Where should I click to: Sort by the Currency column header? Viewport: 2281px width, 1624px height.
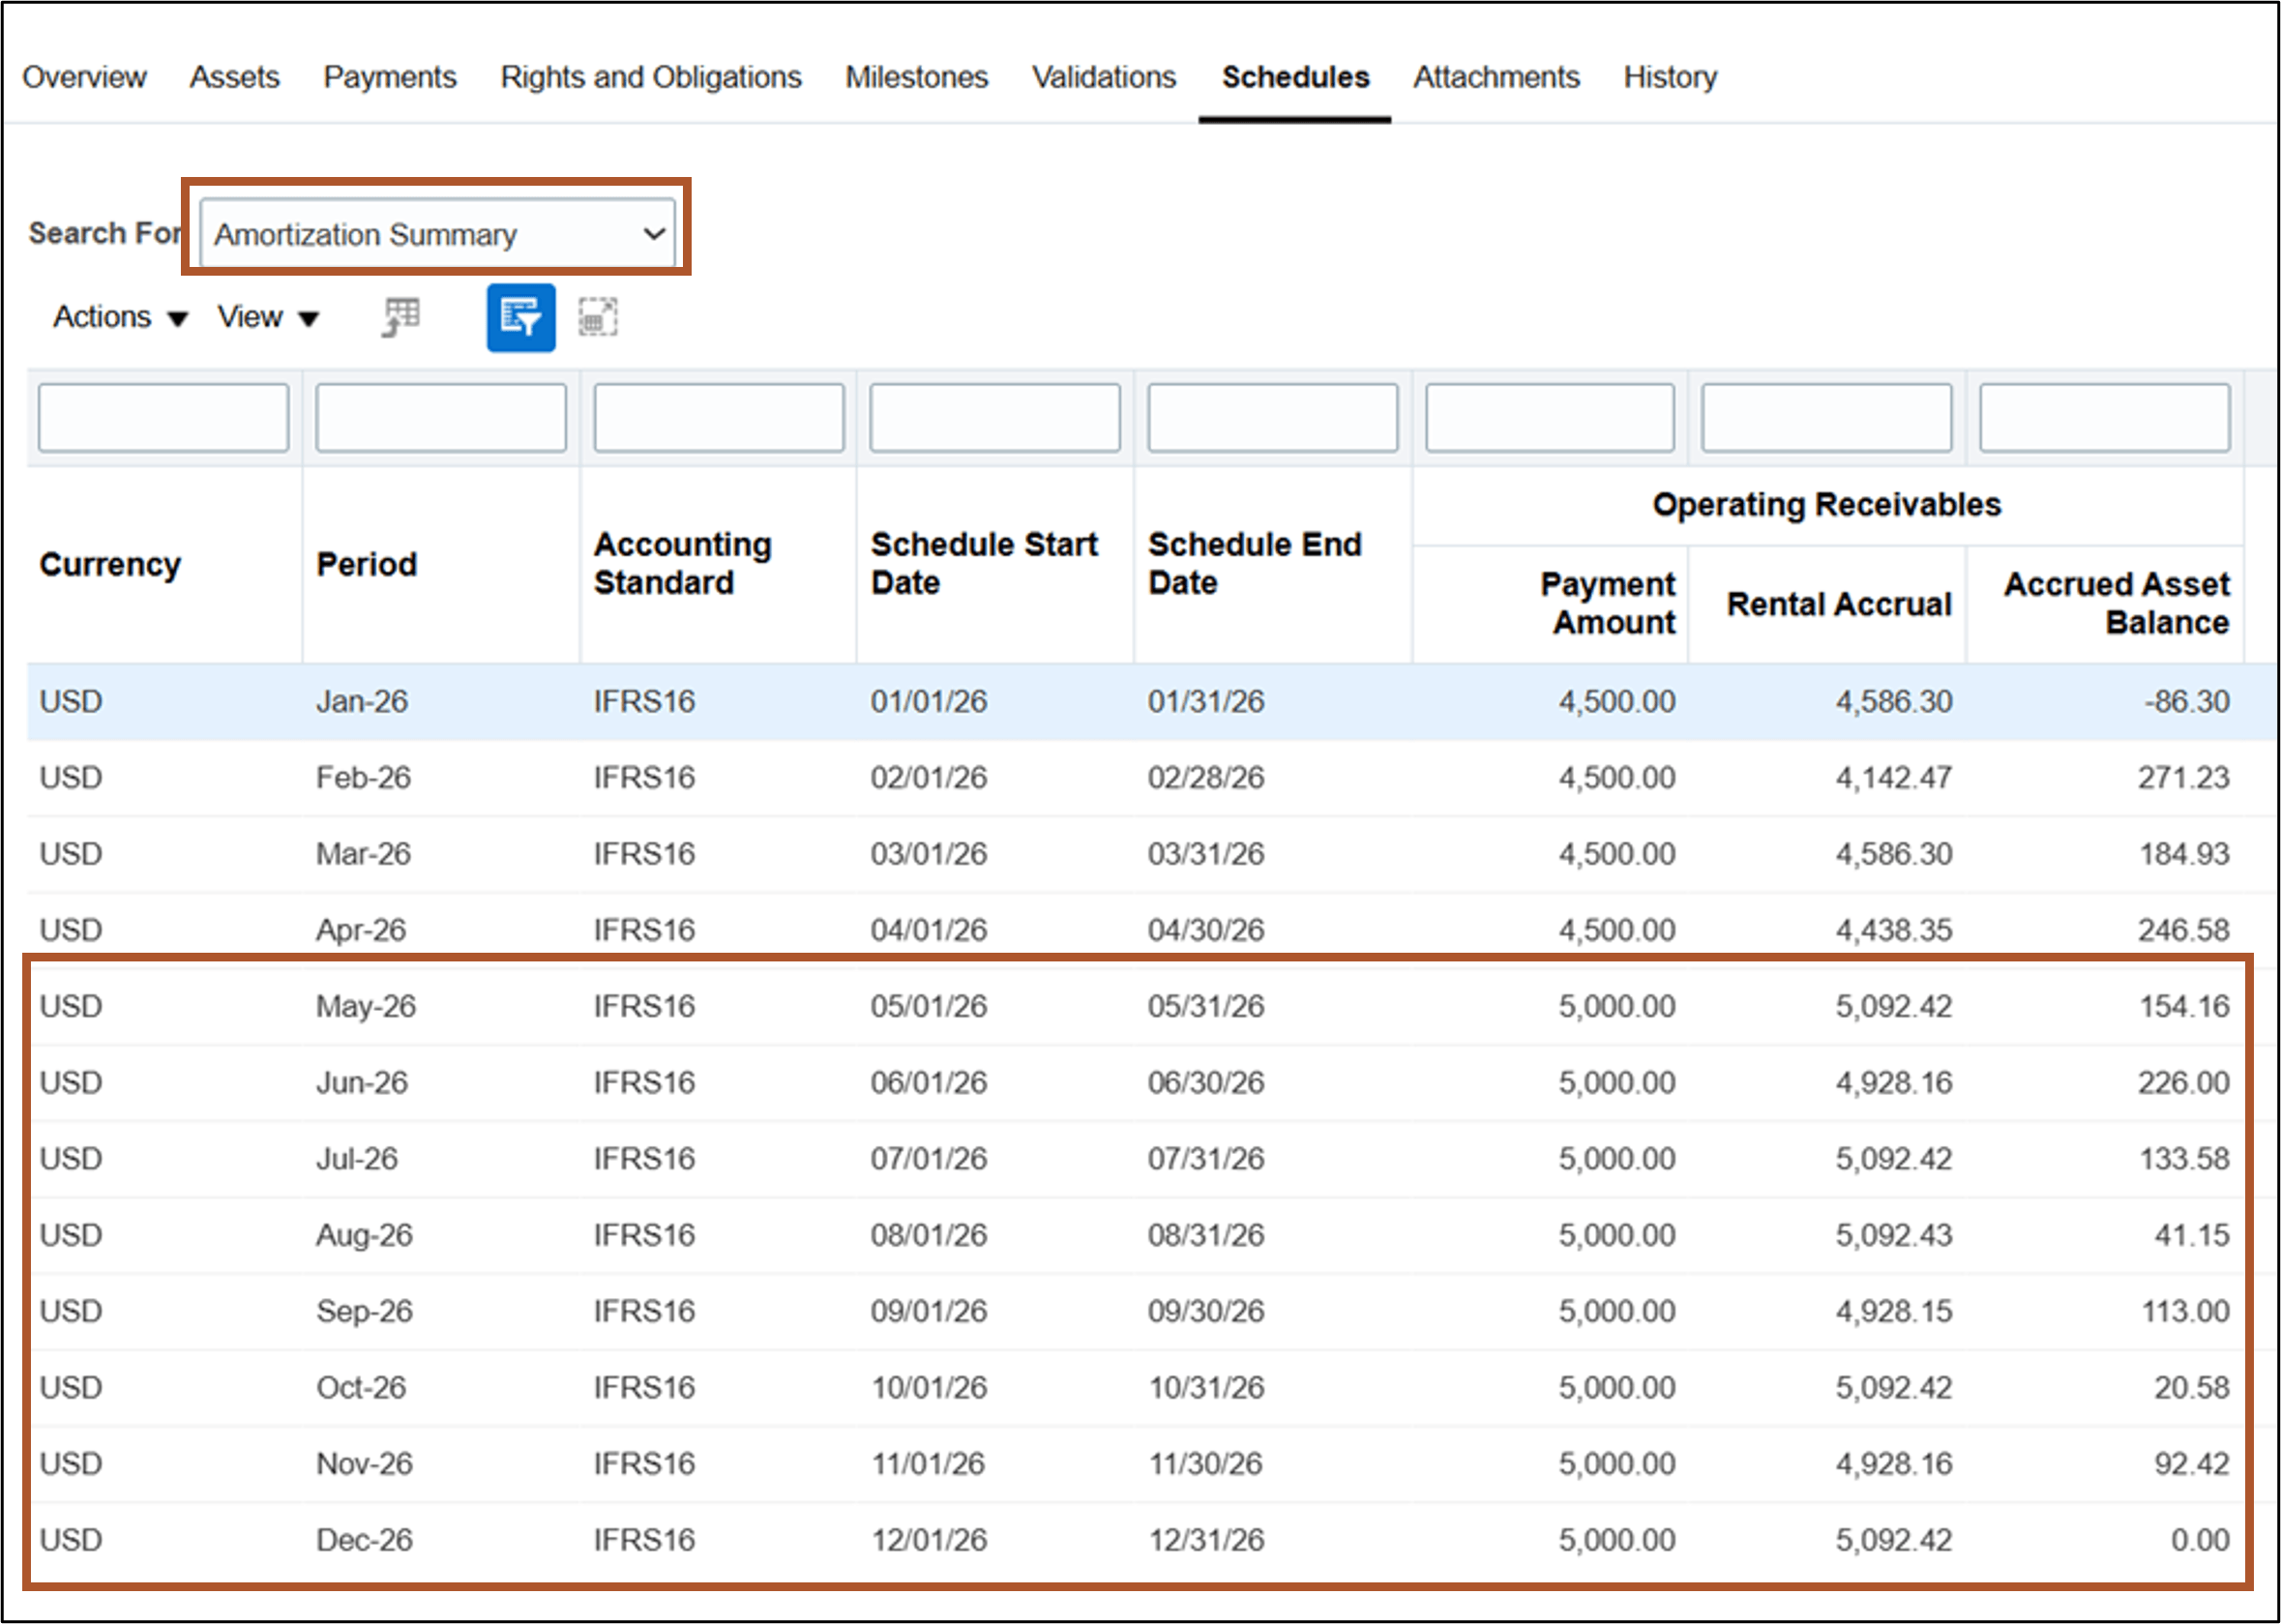click(110, 565)
